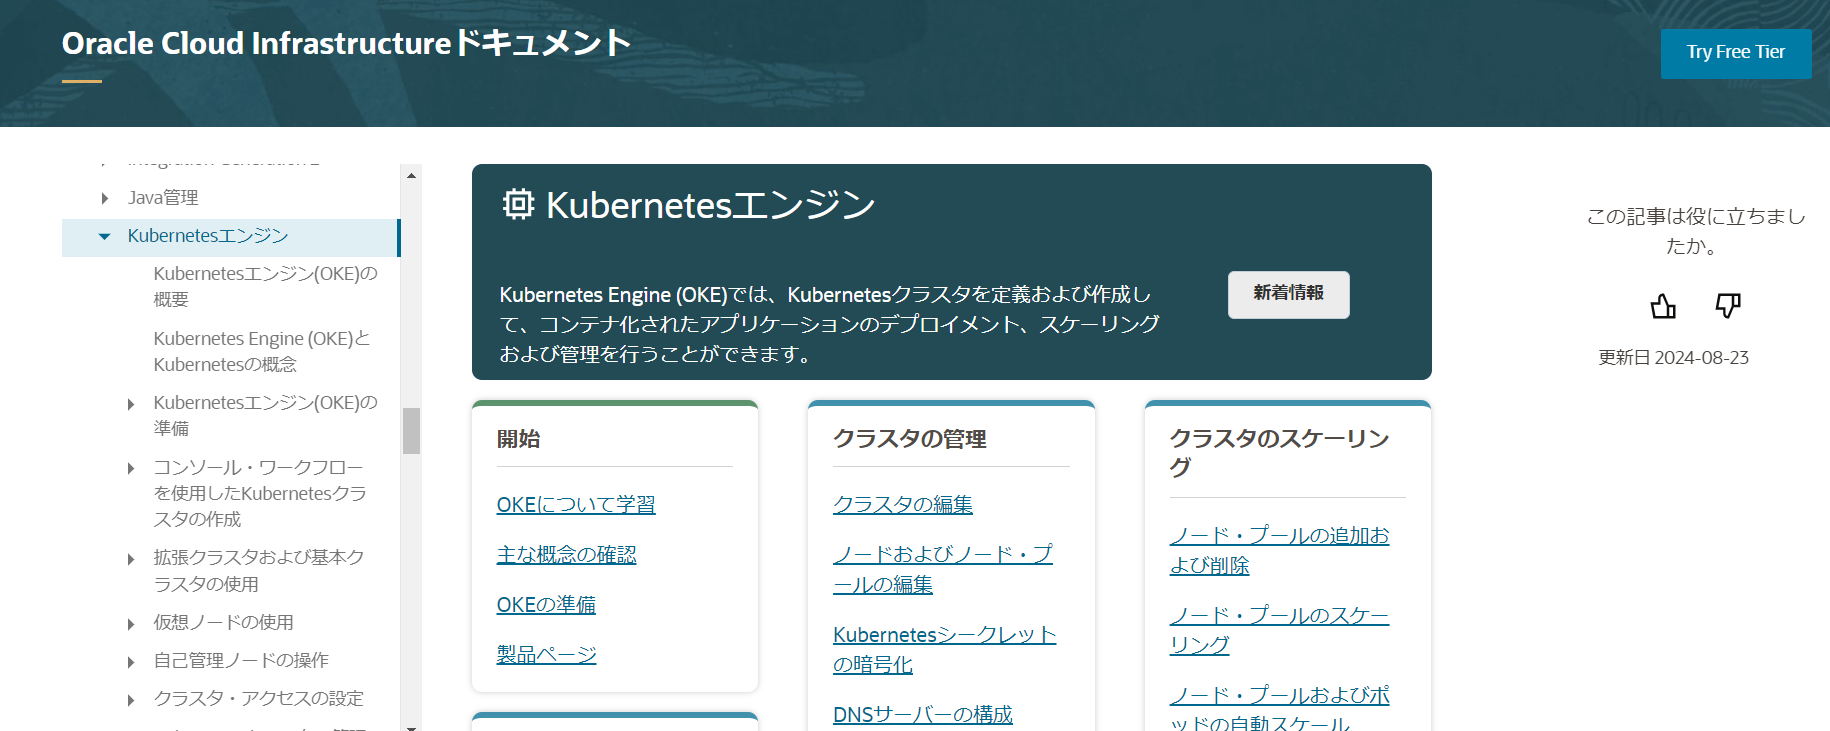Expand コンソール・ワークフロー tree arrow

click(x=131, y=468)
